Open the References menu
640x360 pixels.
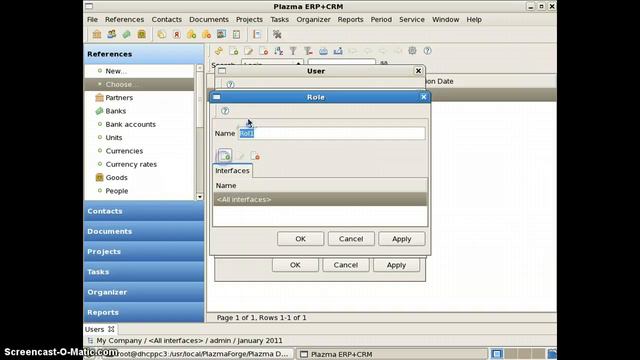coord(124,20)
